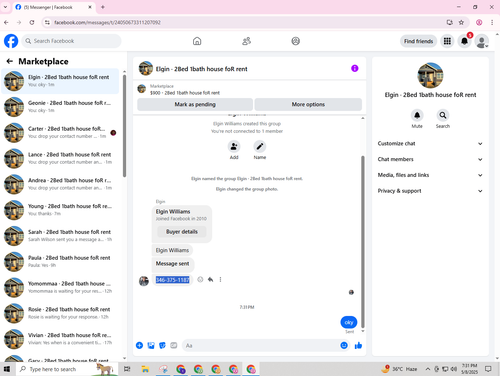This screenshot has width=500, height=376.
Task: Open Geonie house for rent conversation
Action: click(x=60, y=107)
